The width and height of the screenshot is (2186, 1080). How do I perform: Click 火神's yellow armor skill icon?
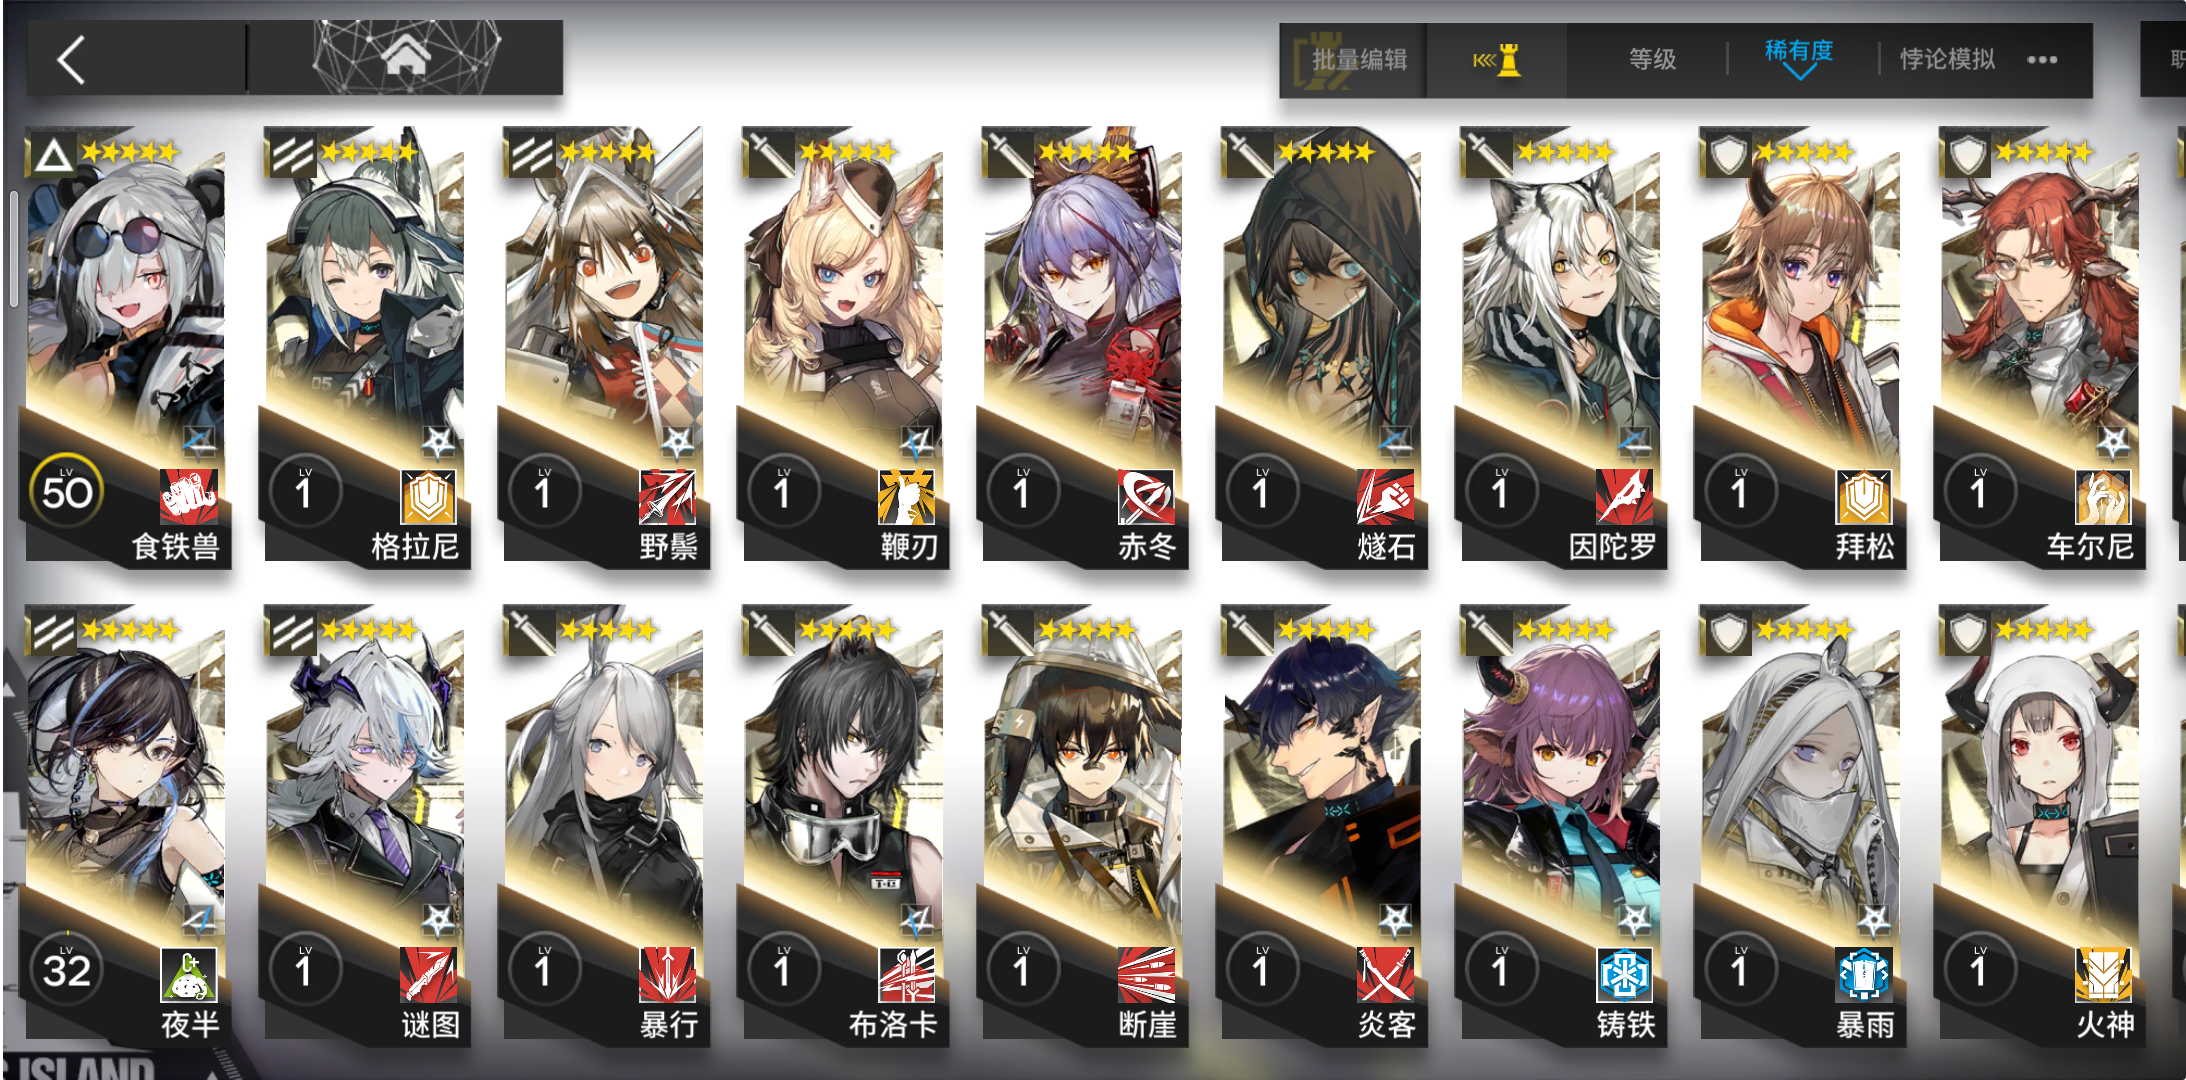pos(2103,974)
